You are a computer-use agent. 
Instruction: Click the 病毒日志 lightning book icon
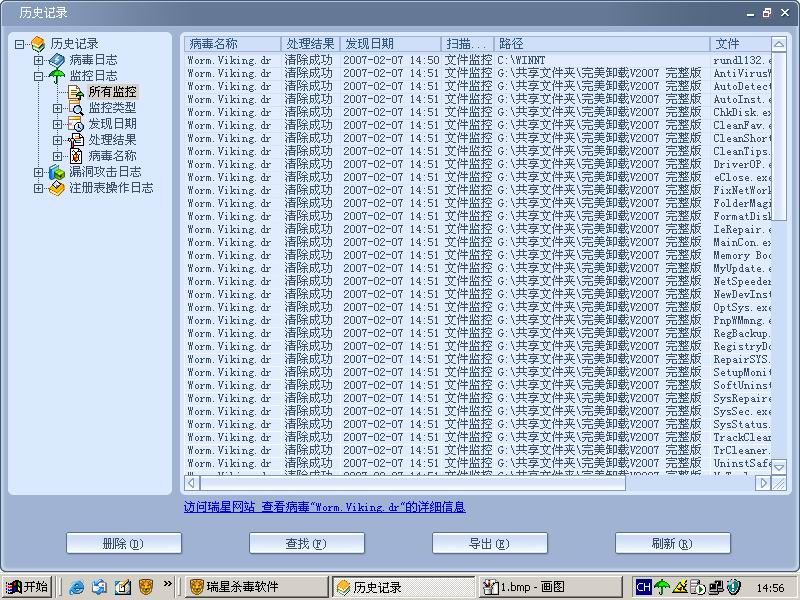pyautogui.click(x=57, y=60)
